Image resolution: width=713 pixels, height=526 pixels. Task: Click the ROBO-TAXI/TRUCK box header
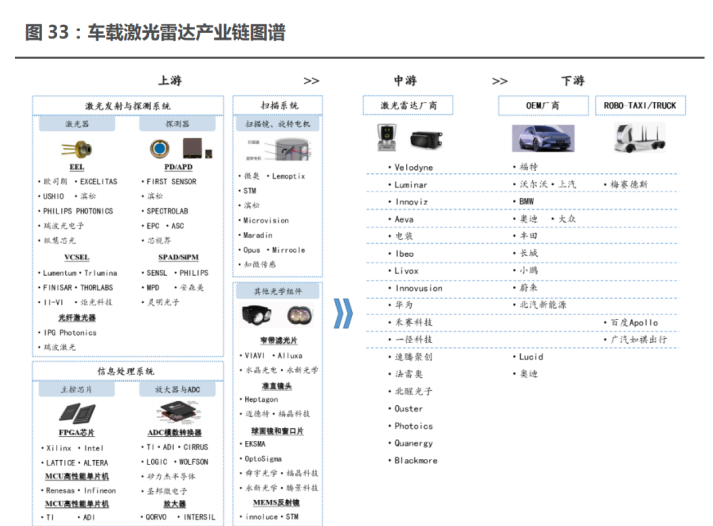pyautogui.click(x=640, y=105)
